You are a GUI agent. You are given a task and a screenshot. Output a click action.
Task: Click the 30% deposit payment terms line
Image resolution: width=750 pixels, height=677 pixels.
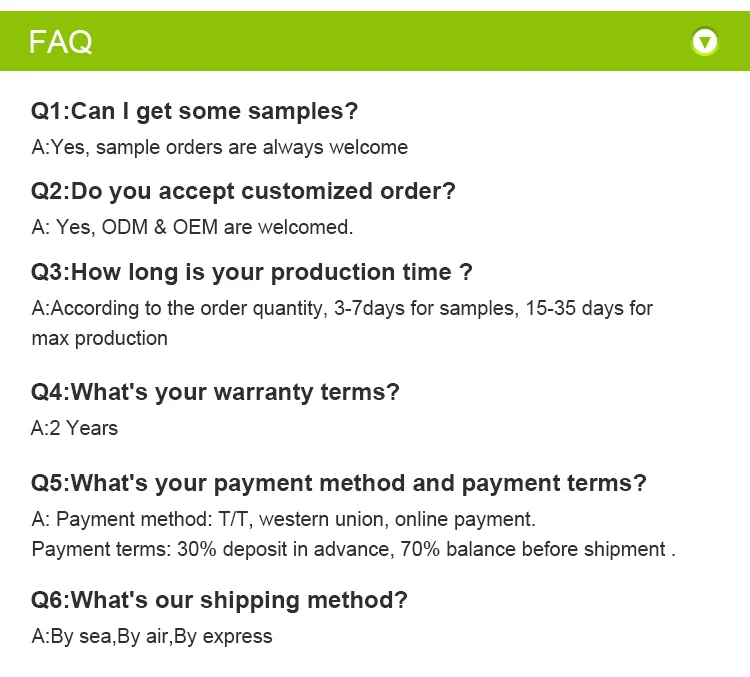point(353,549)
